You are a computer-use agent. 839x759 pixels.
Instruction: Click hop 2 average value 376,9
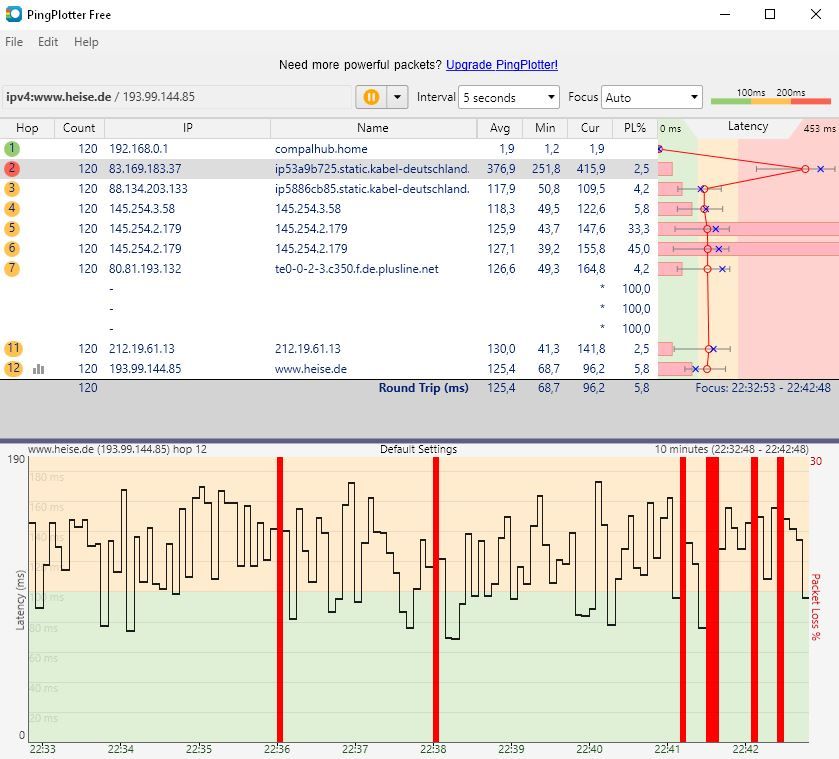[x=501, y=169]
